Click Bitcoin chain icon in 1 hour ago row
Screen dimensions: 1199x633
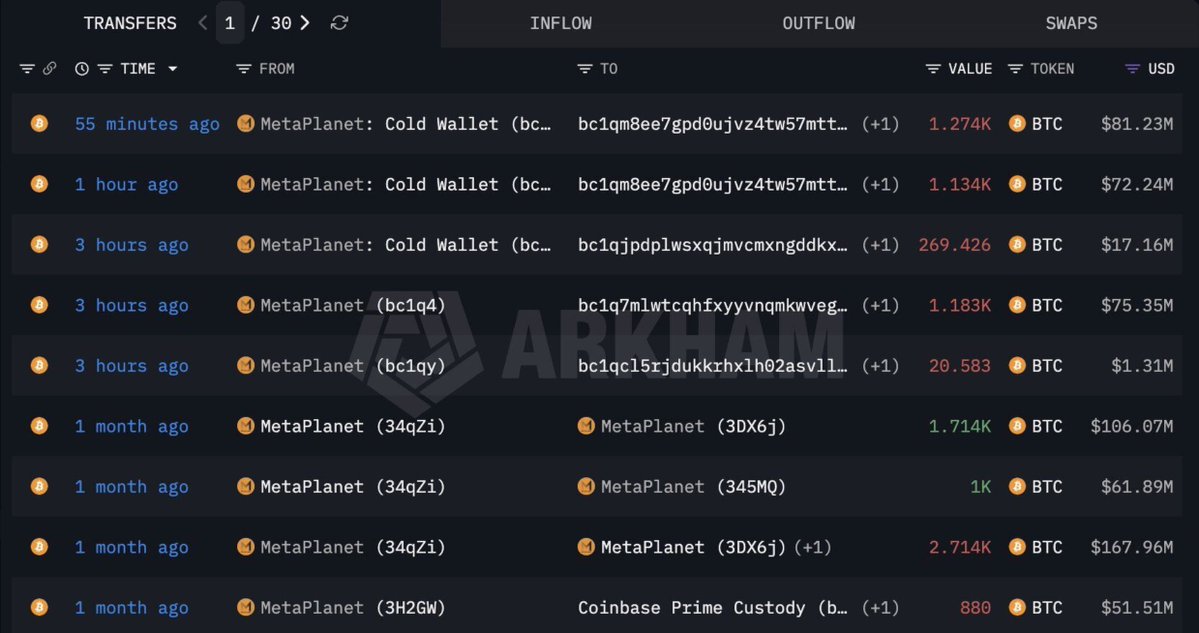coord(39,183)
